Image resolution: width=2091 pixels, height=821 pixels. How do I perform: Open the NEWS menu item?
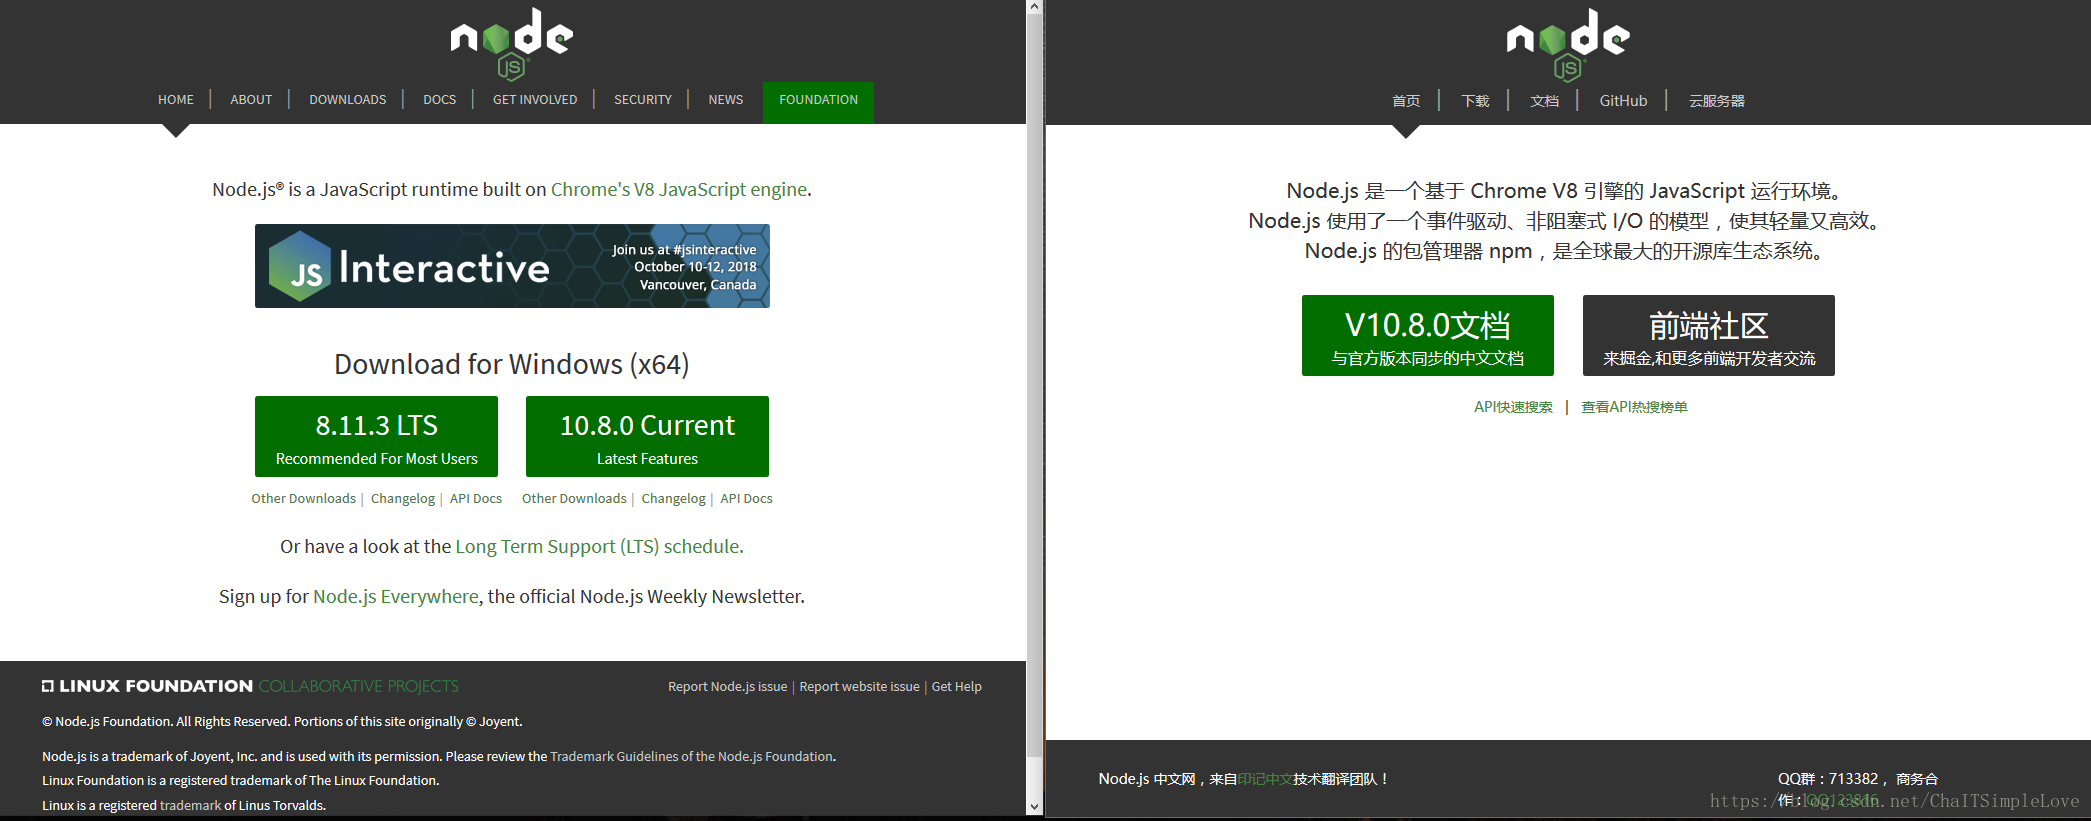725,100
